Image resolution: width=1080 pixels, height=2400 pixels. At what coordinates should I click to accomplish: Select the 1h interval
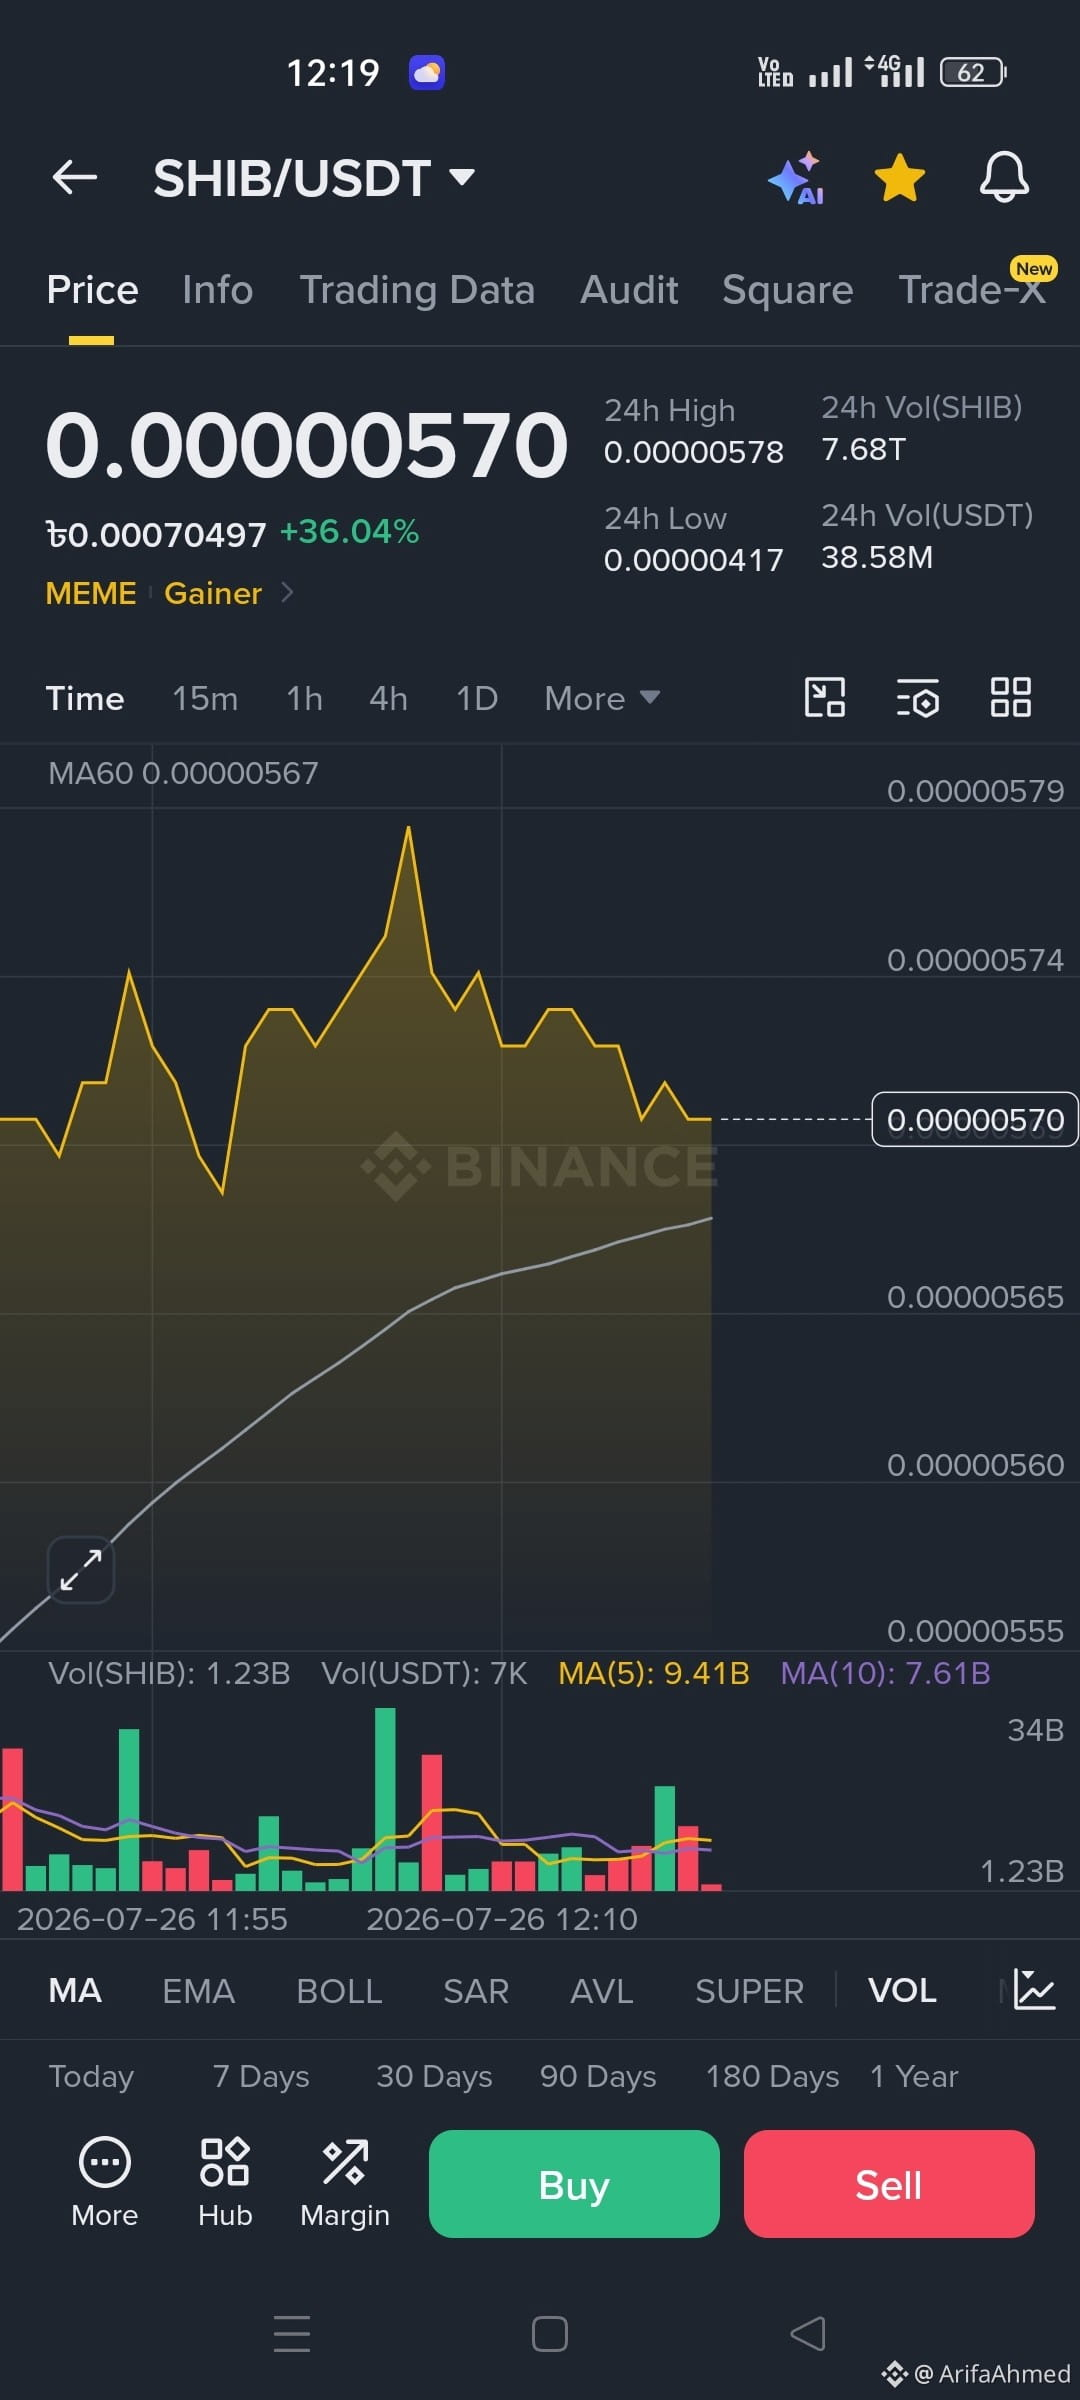pos(304,698)
